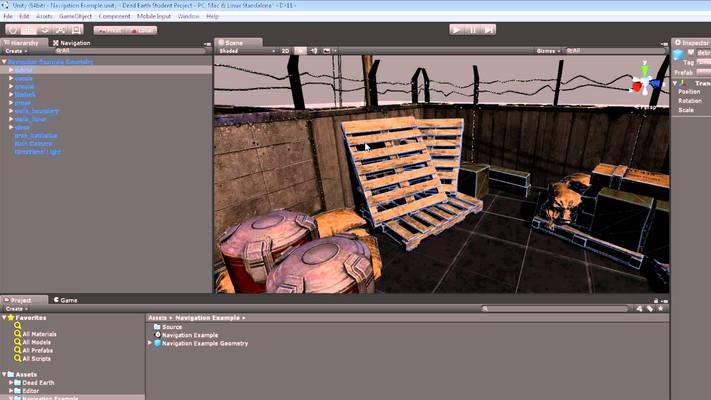Screen dimensions: 711x400
Task: Switch to the Game tab
Action: pos(66,300)
